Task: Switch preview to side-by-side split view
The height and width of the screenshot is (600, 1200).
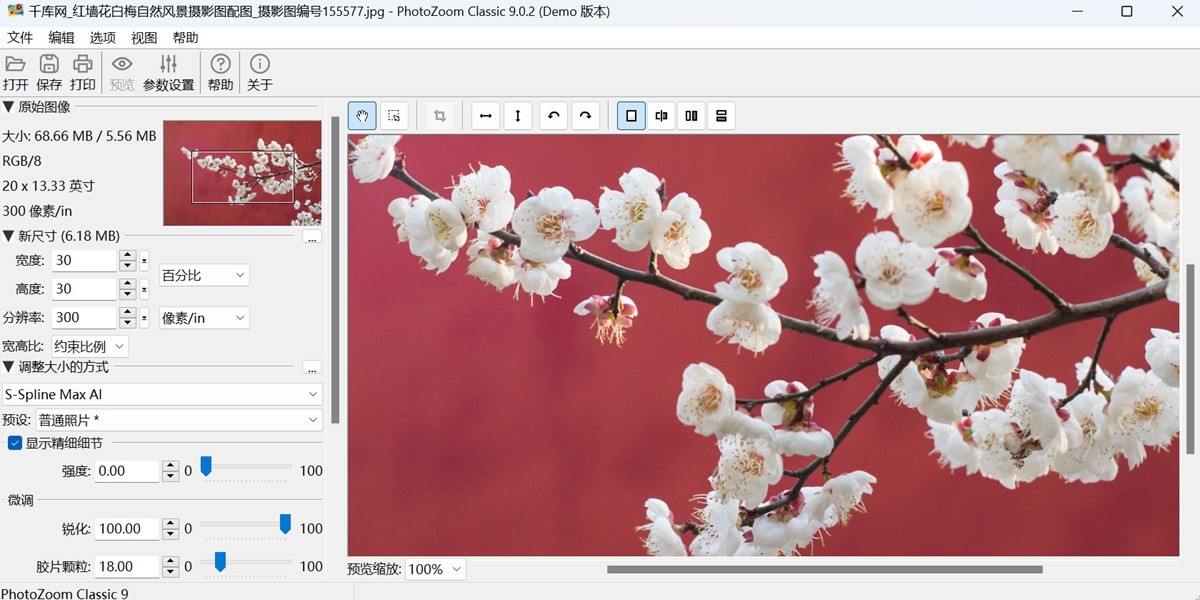Action: (690, 115)
